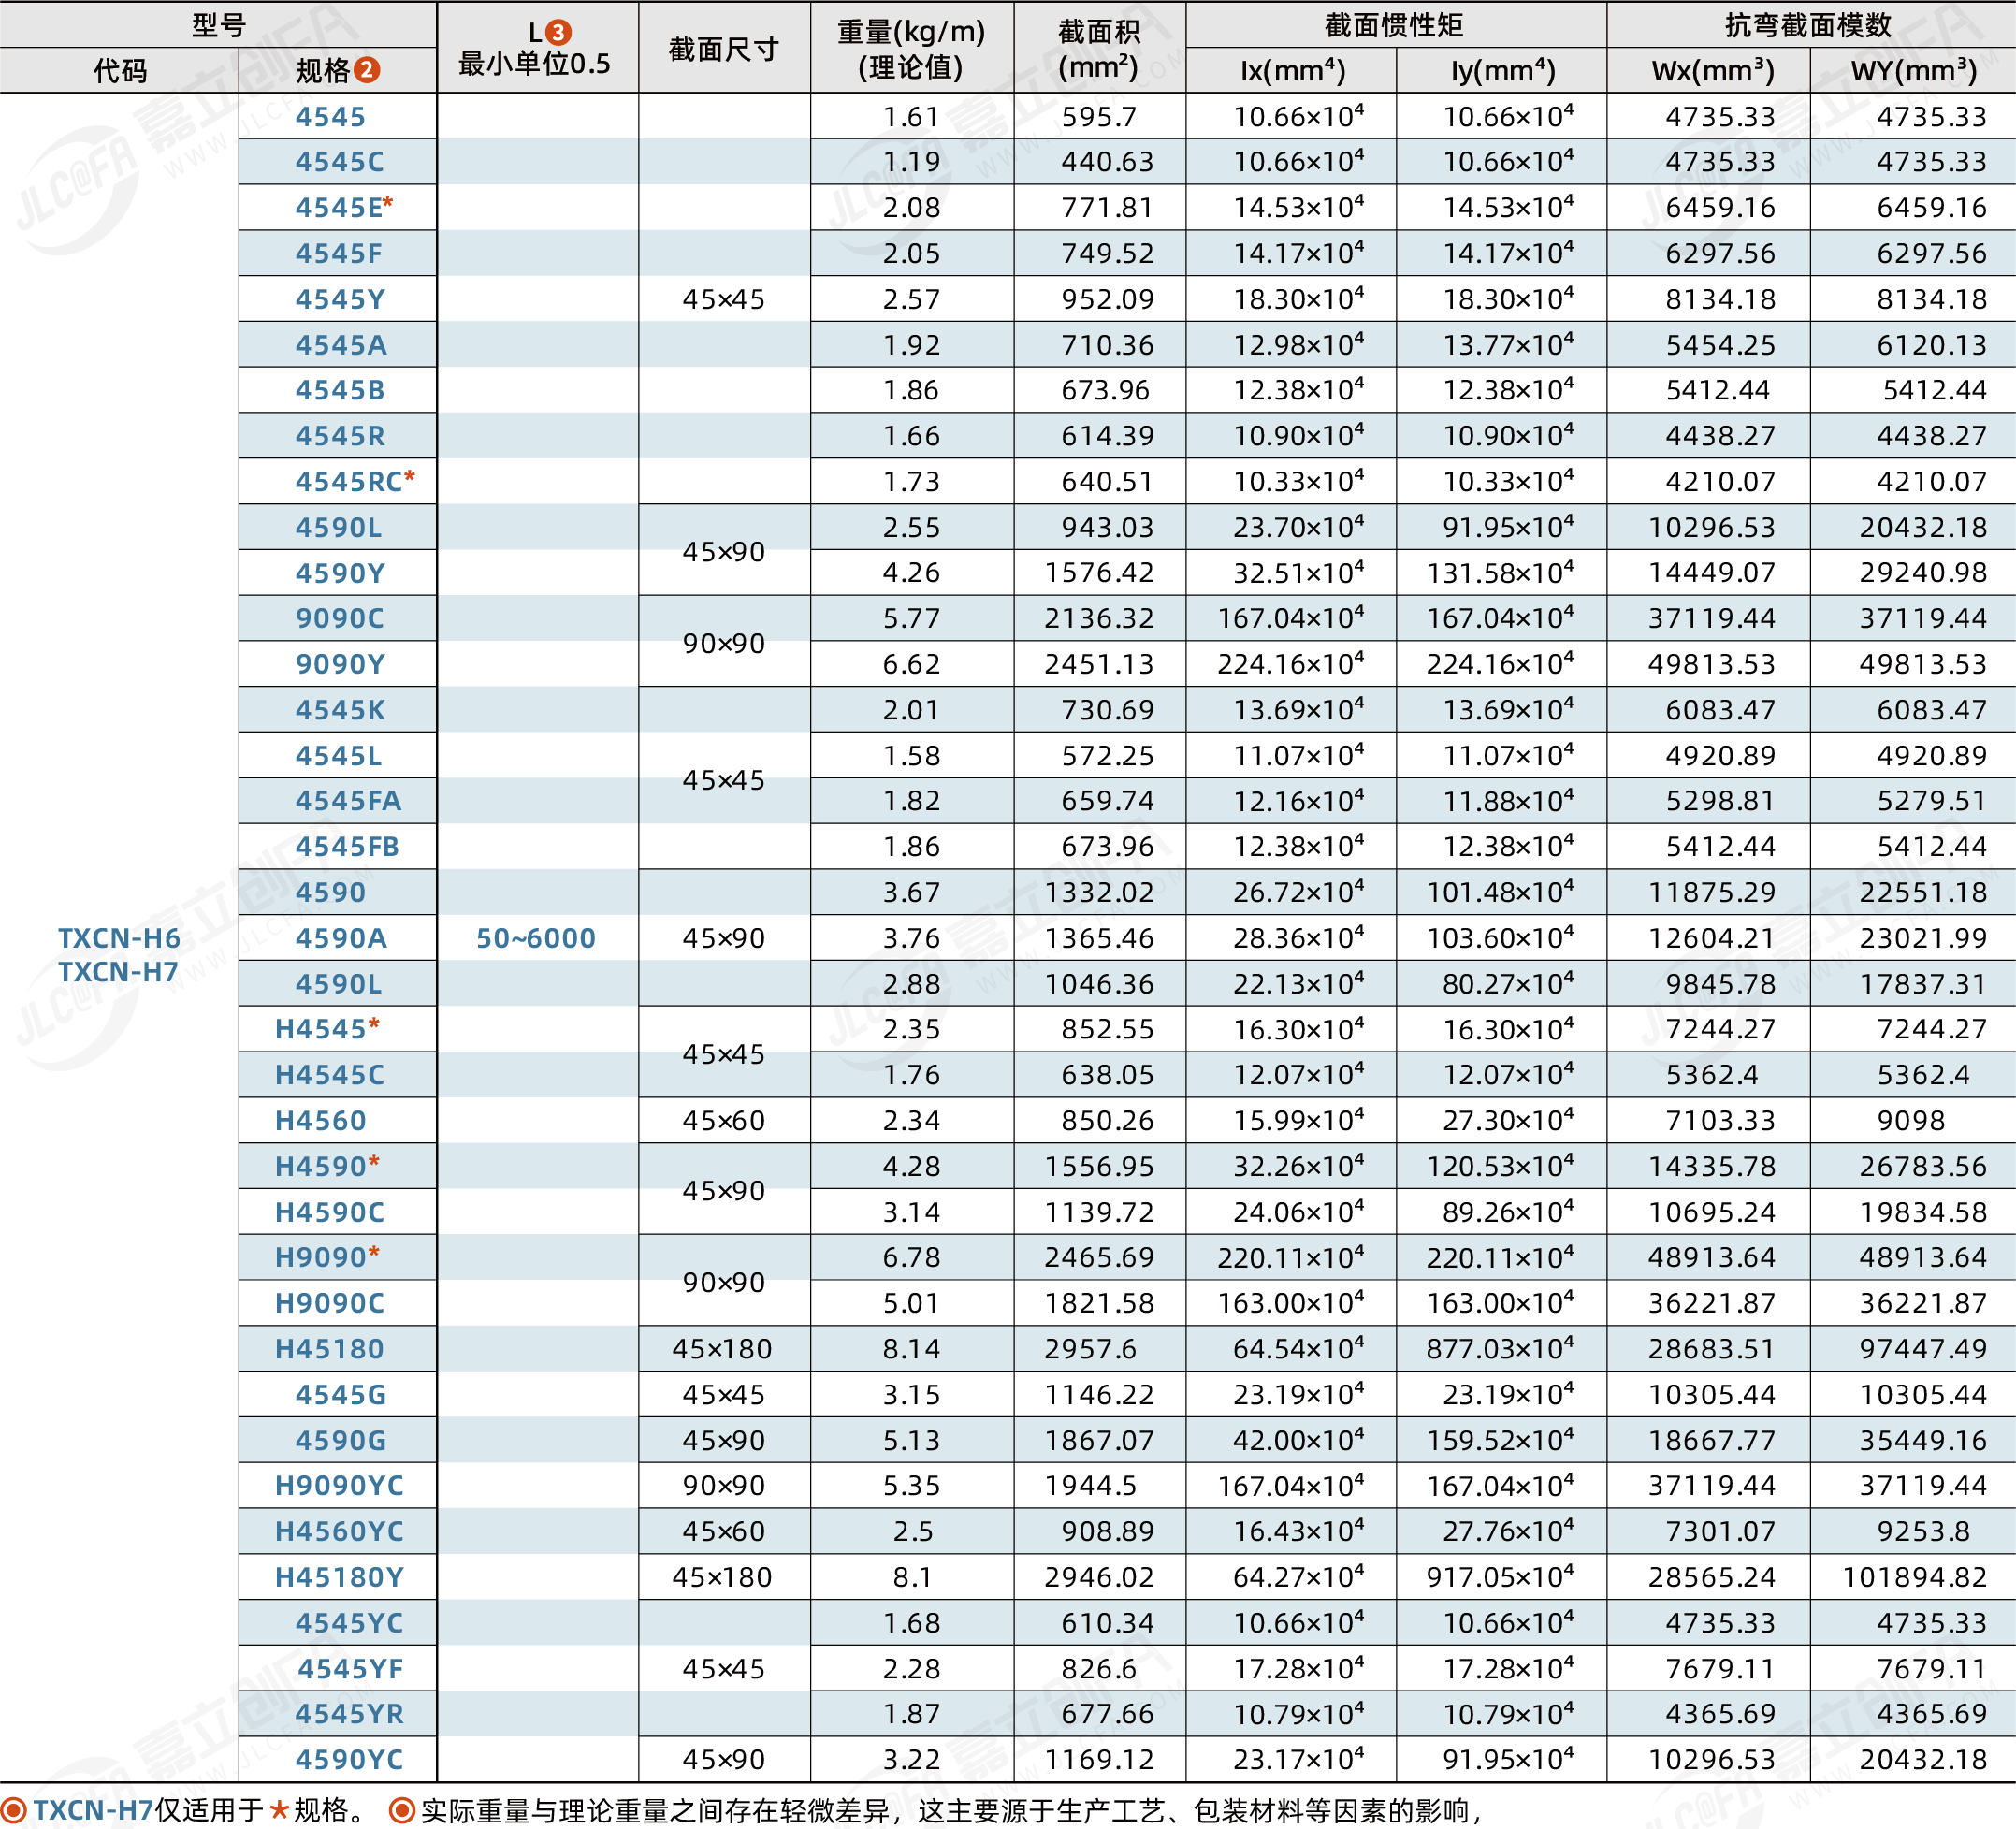2016x1829 pixels.
Task: Click the orange circled 2 icon
Action: point(367,70)
